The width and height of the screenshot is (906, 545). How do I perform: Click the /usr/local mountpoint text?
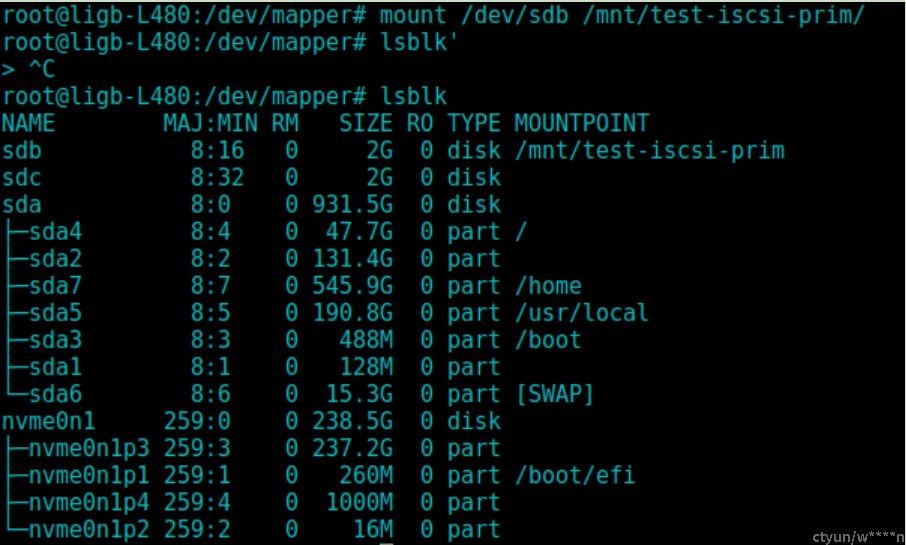point(581,313)
